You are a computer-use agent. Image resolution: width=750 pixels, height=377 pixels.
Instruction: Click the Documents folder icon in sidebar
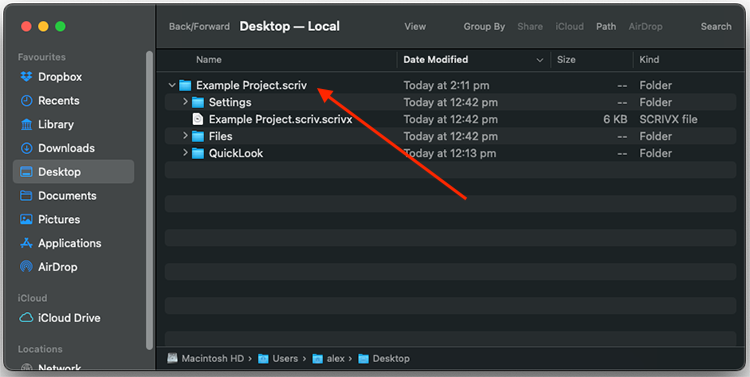pyautogui.click(x=26, y=196)
